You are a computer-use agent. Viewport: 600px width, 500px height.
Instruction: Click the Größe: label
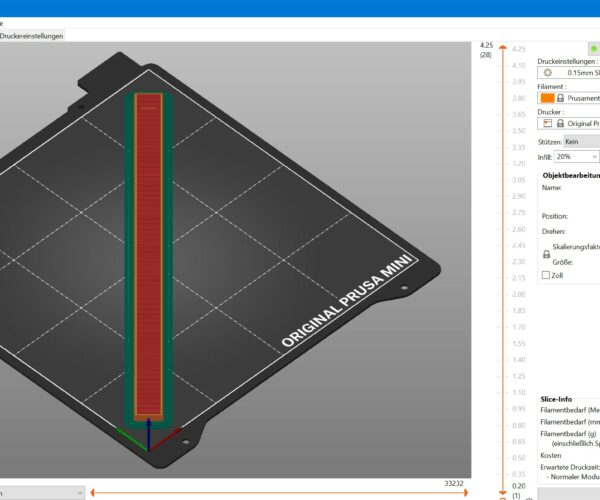point(562,262)
